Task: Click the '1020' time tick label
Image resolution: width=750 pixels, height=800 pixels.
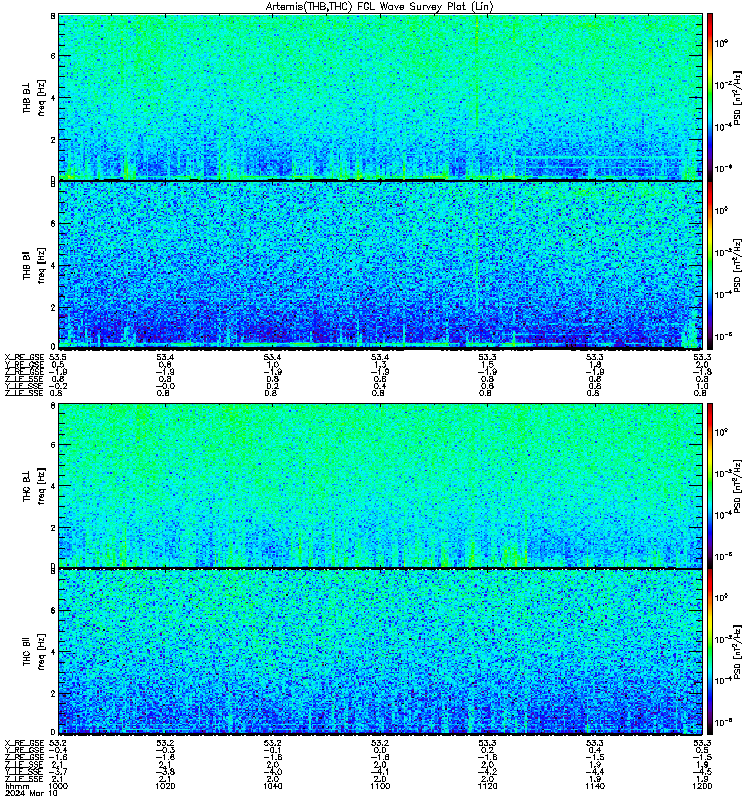Action: pyautogui.click(x=165, y=786)
